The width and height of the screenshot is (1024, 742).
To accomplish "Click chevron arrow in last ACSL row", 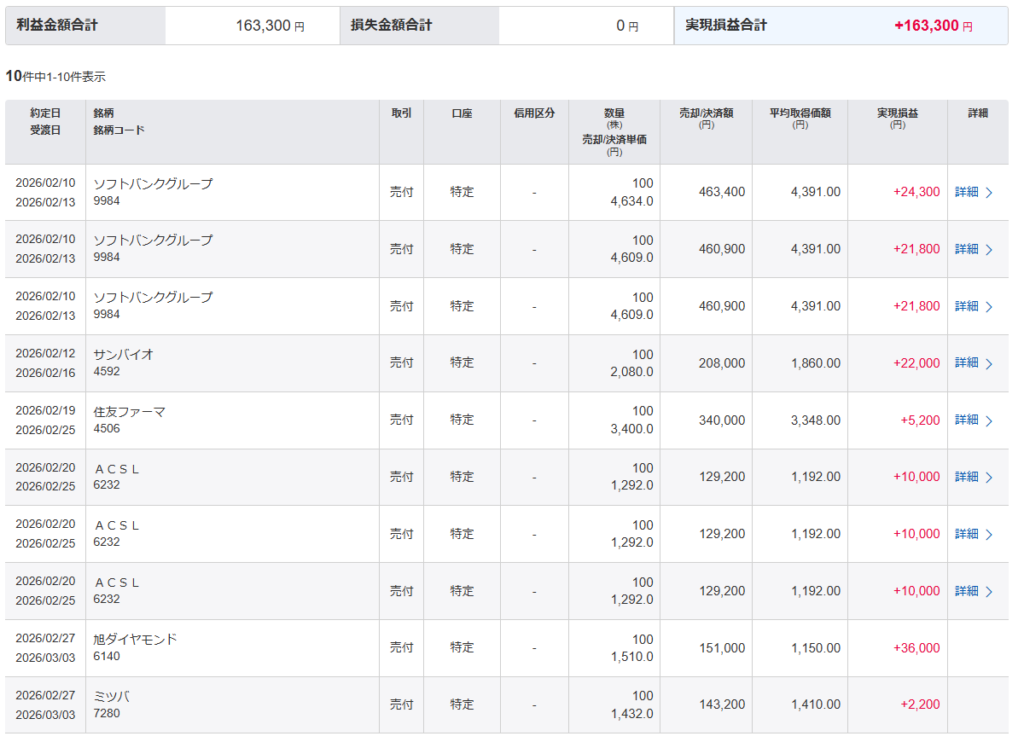I will pyautogui.click(x=989, y=591).
